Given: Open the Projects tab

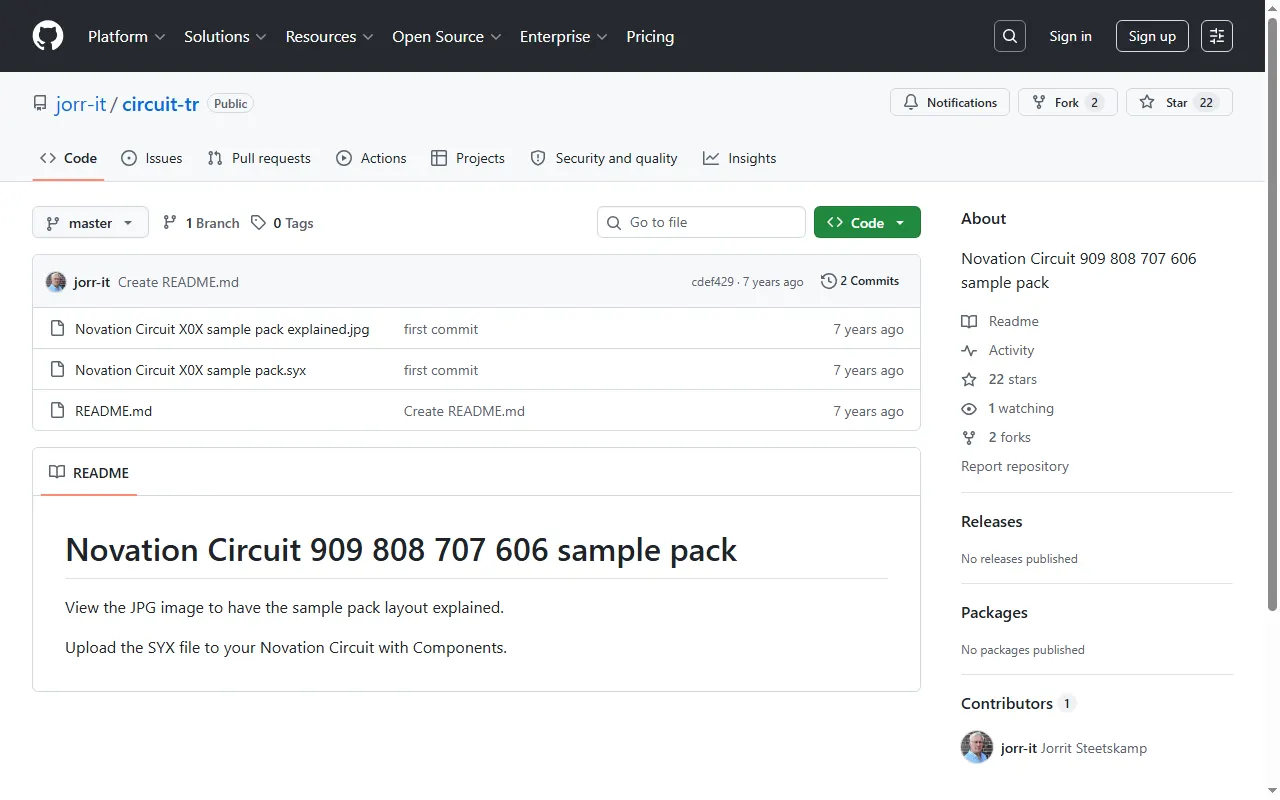Looking at the screenshot, I should coord(467,158).
